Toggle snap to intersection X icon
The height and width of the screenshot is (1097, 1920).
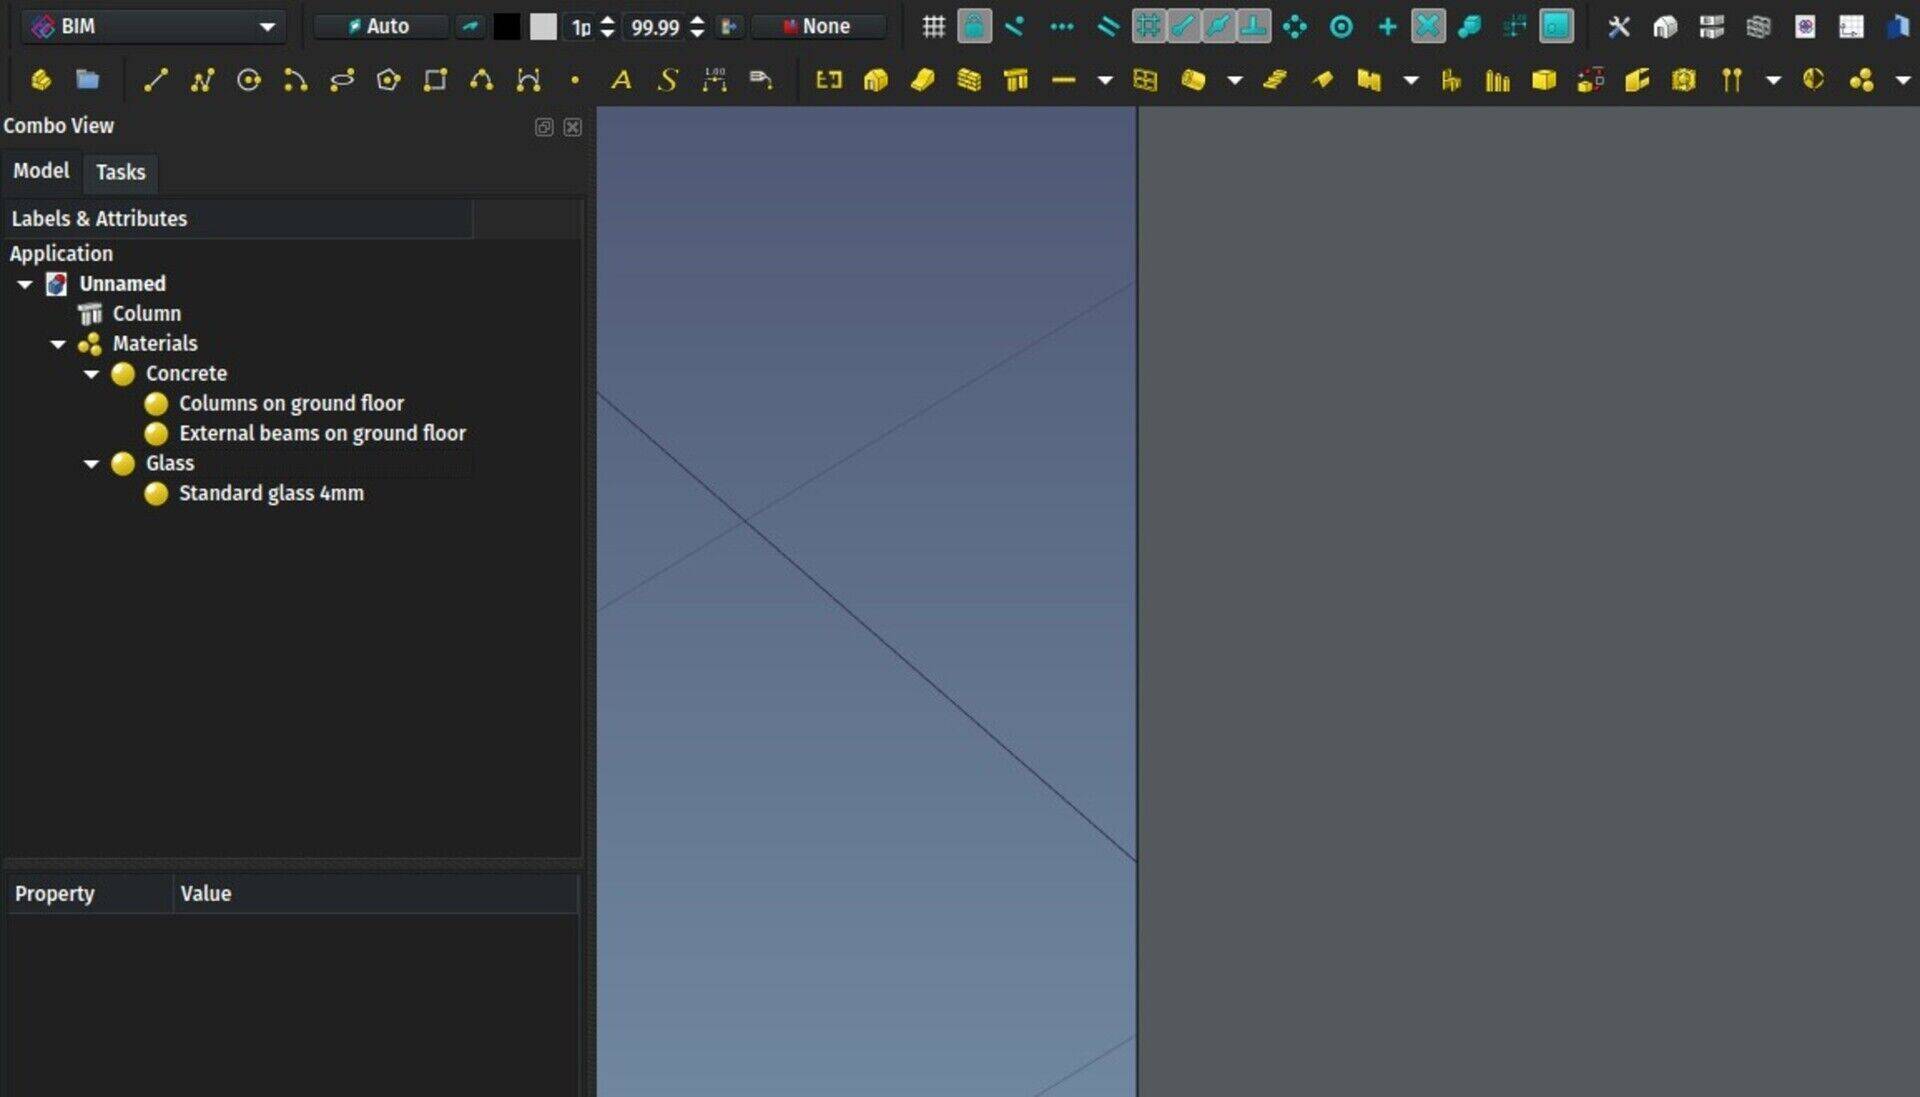1428,27
